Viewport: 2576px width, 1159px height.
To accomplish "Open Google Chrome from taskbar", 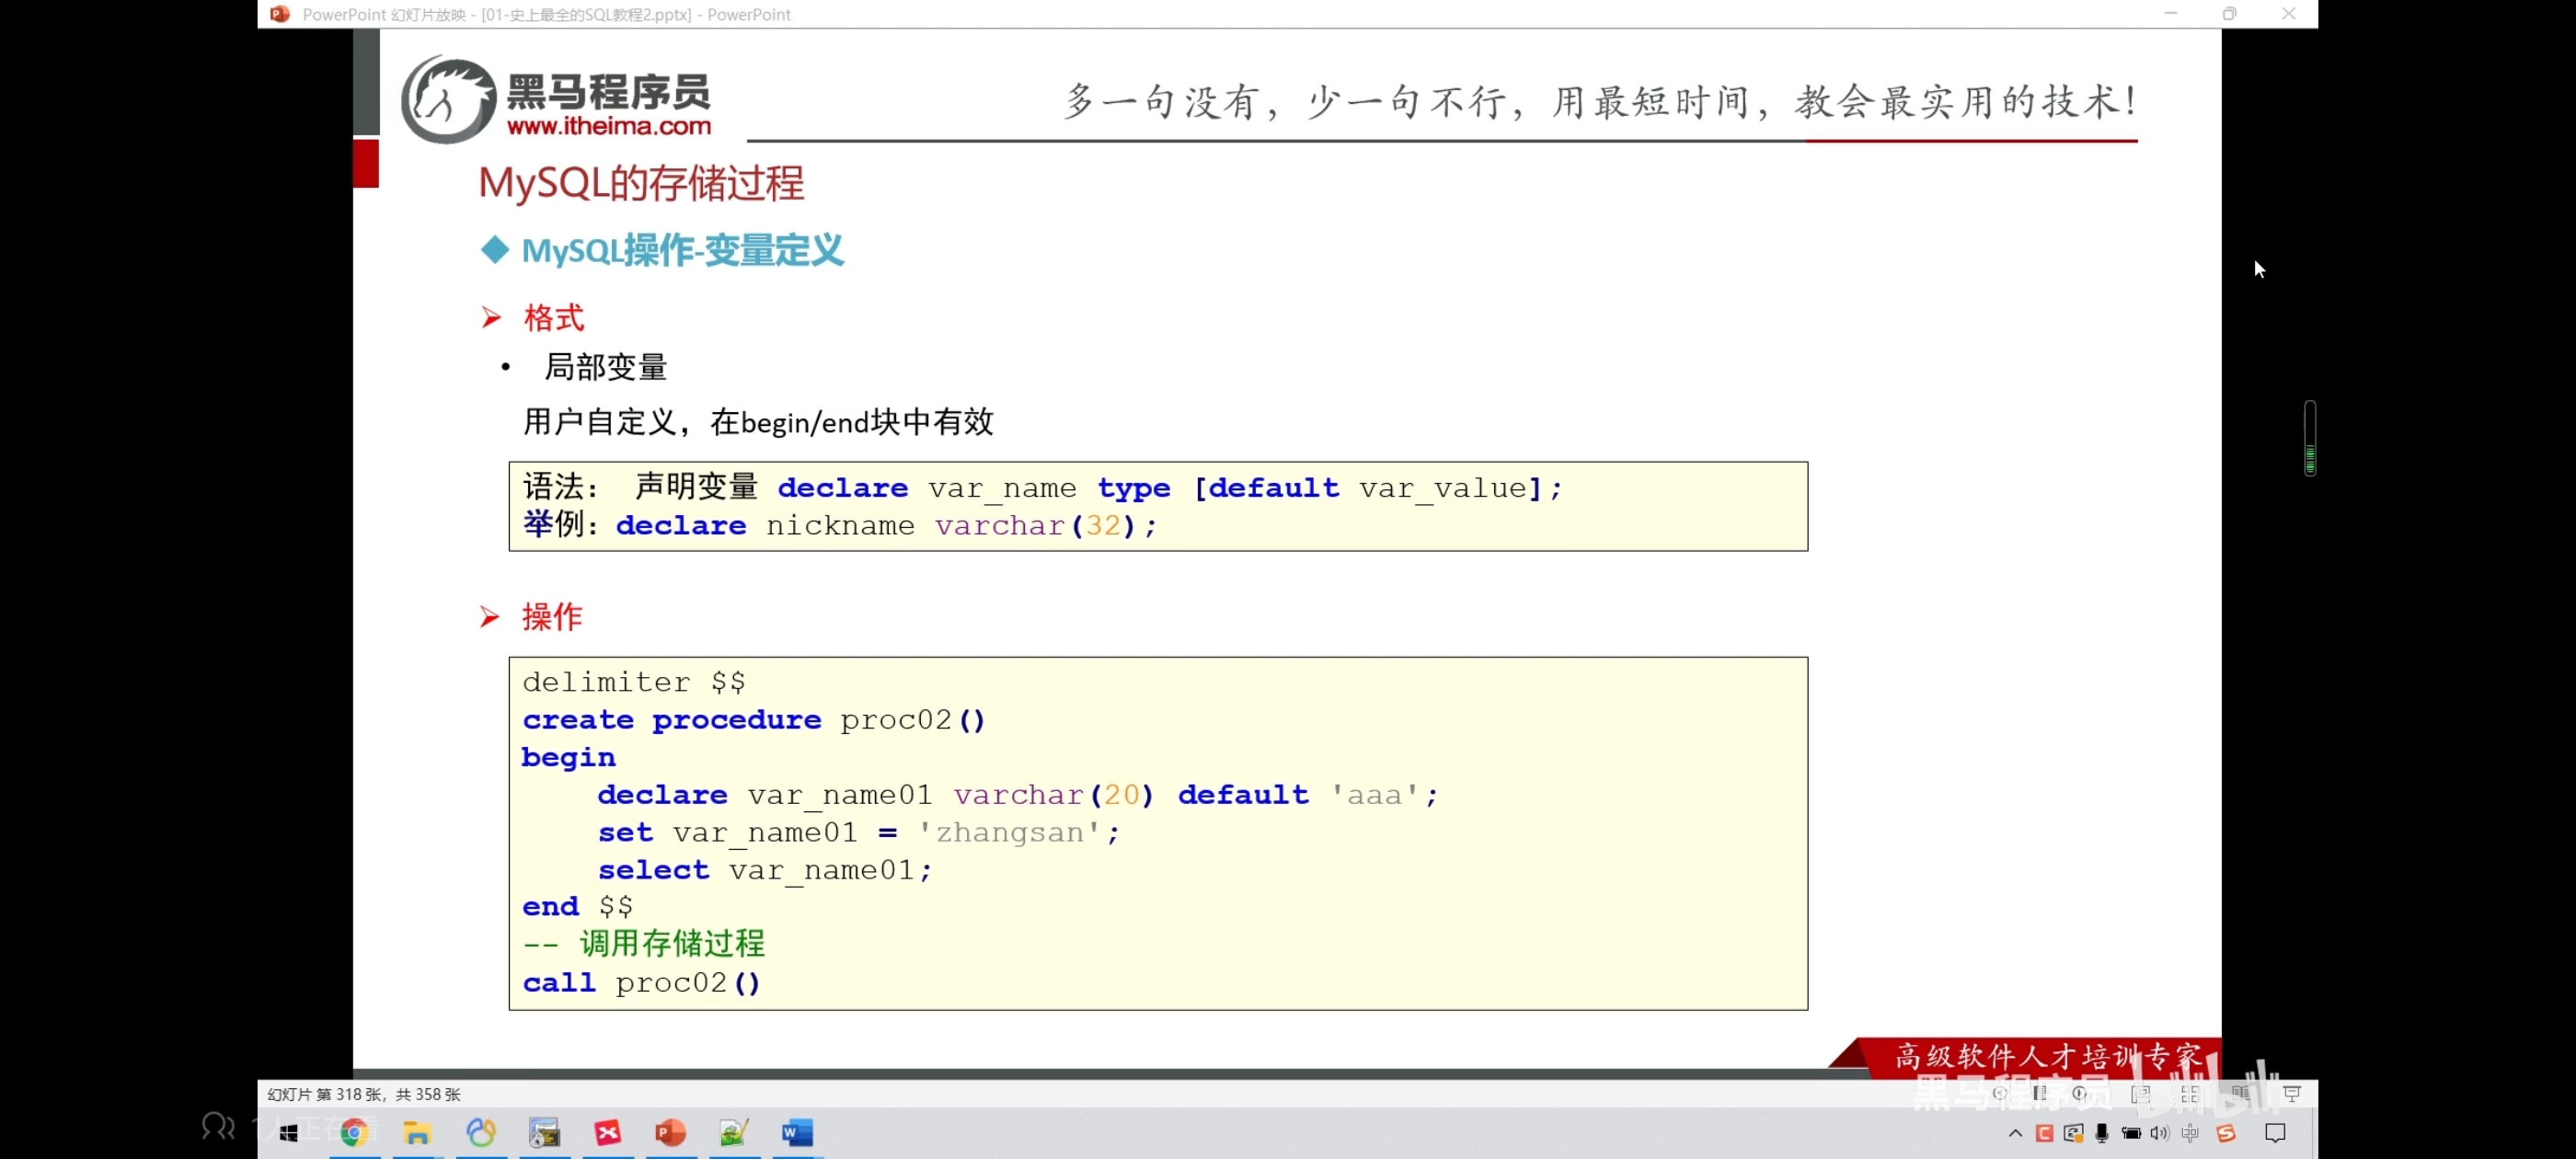I will (354, 1133).
